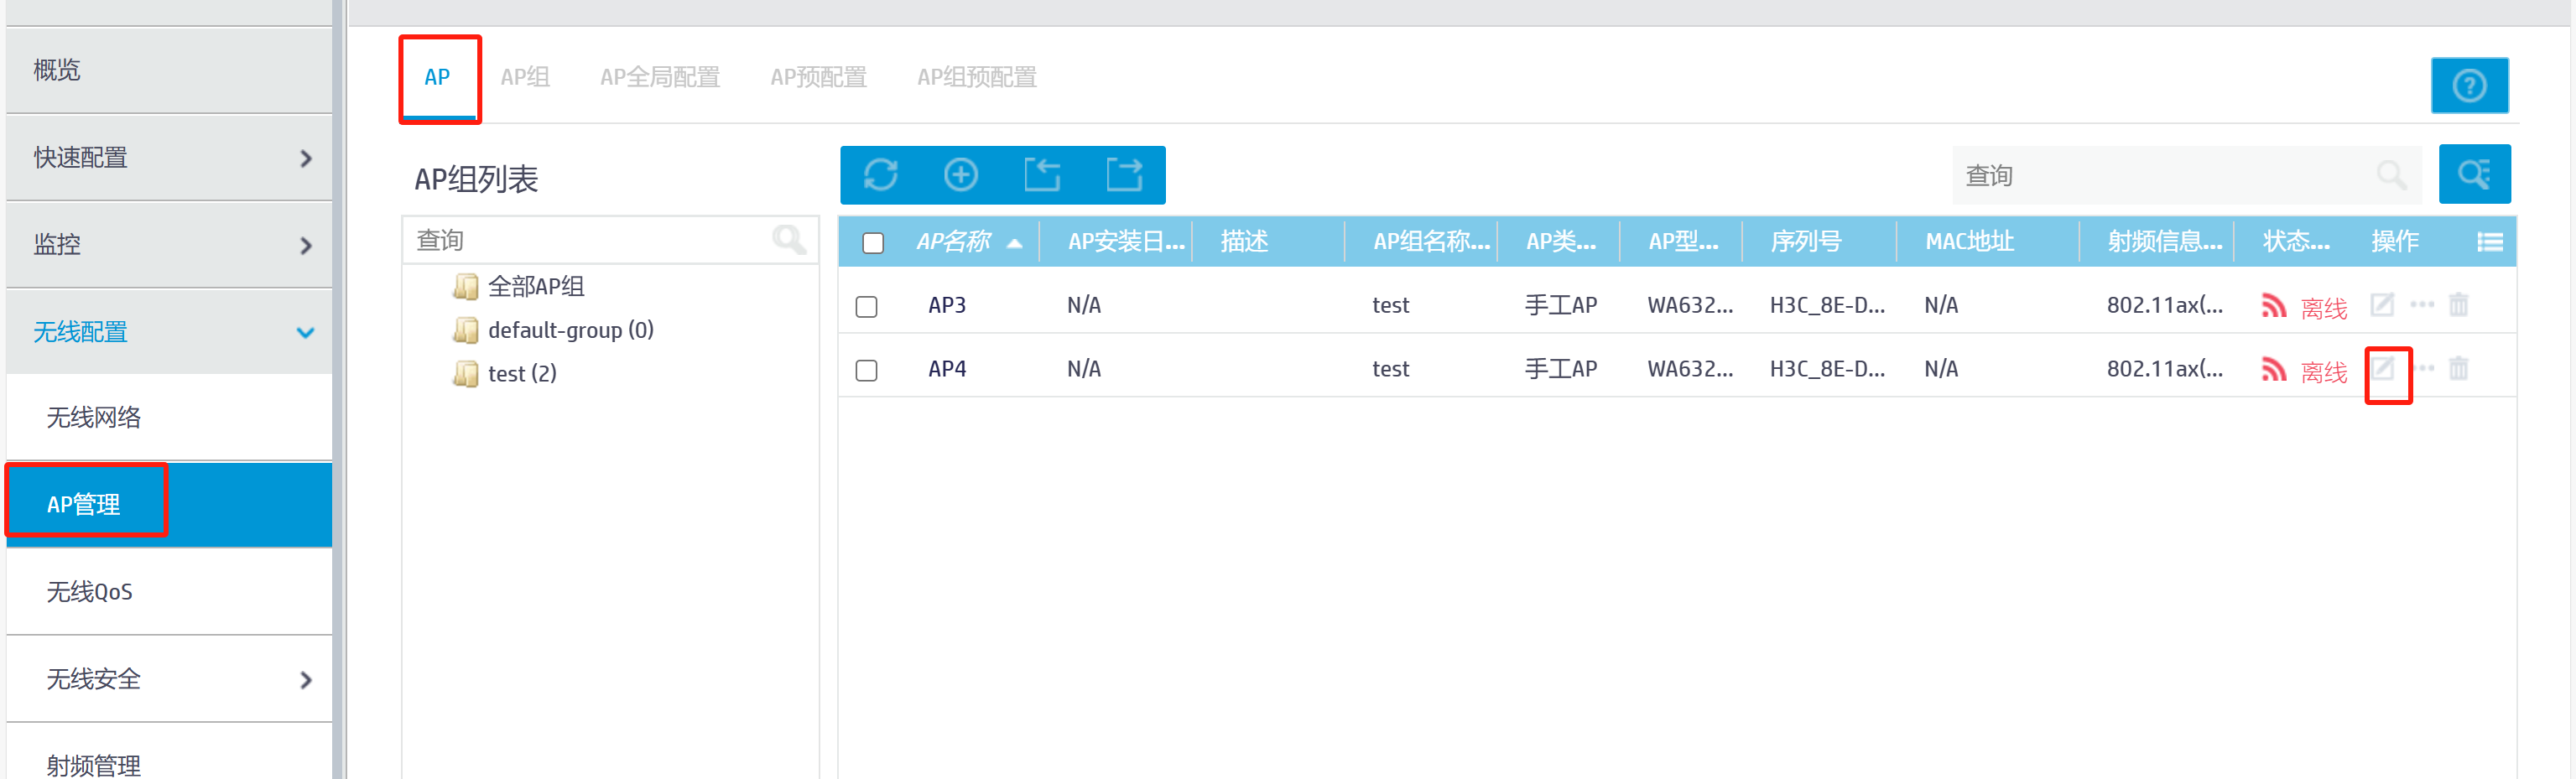Open the help question mark icon

pos(2469,86)
